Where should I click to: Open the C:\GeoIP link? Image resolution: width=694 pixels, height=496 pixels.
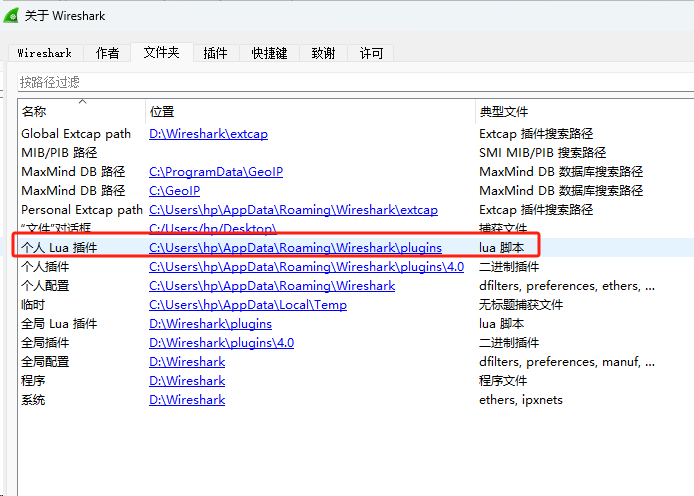coord(174,191)
